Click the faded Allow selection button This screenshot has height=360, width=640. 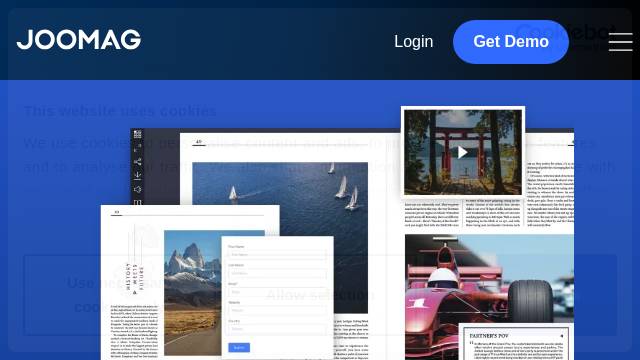pos(320,295)
